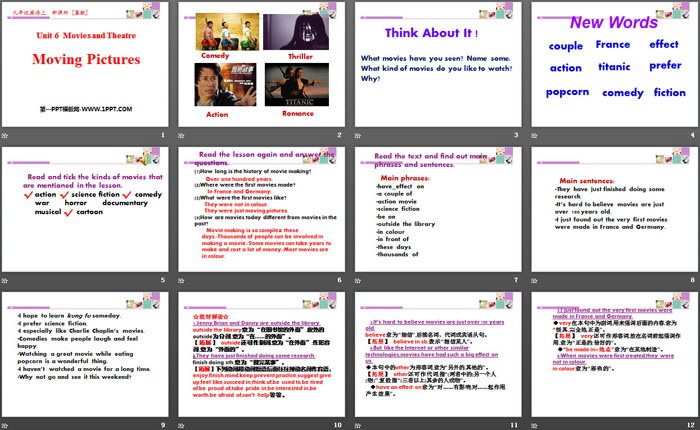Open the Main phrases slide
700x430 pixels.
(x=439, y=210)
